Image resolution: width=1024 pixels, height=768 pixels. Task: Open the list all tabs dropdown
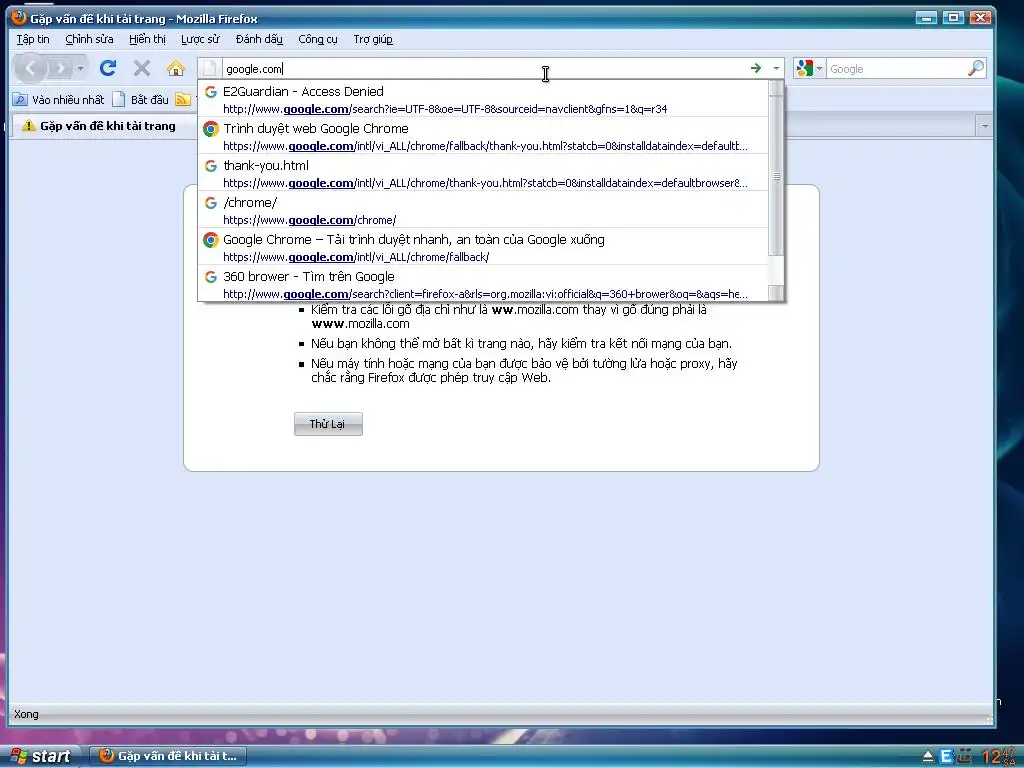[x=984, y=125]
